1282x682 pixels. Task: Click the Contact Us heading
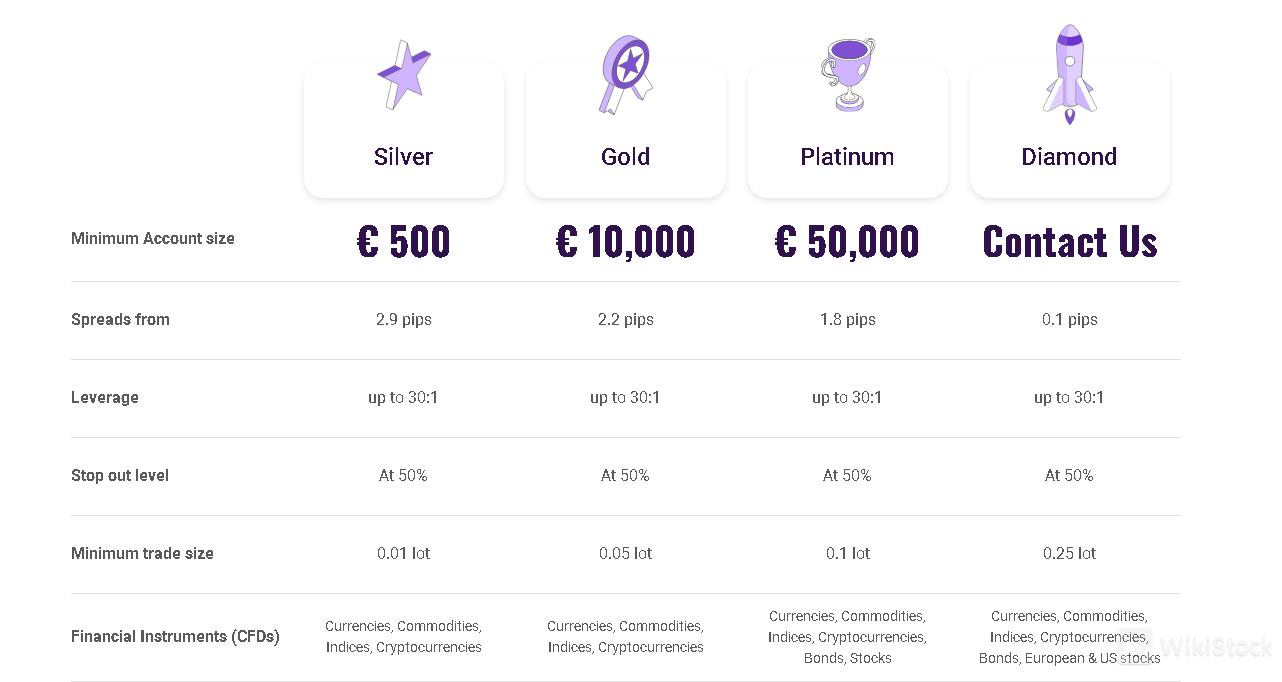1070,242
